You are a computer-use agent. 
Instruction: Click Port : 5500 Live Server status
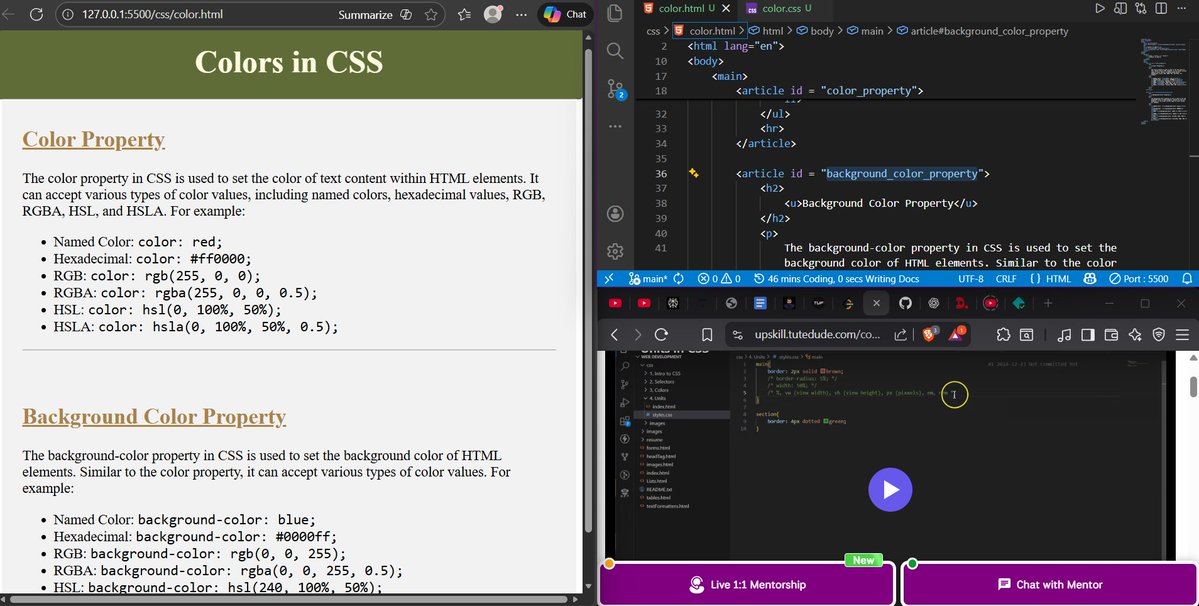click(x=1139, y=279)
